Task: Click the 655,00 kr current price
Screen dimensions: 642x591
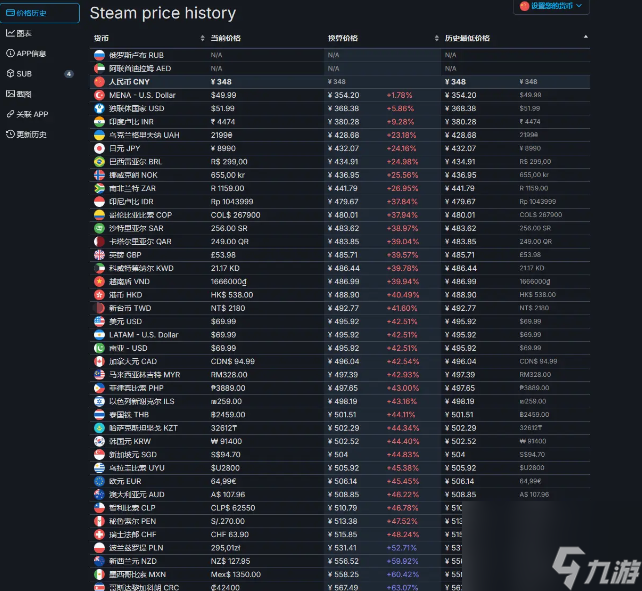Action: coord(228,175)
